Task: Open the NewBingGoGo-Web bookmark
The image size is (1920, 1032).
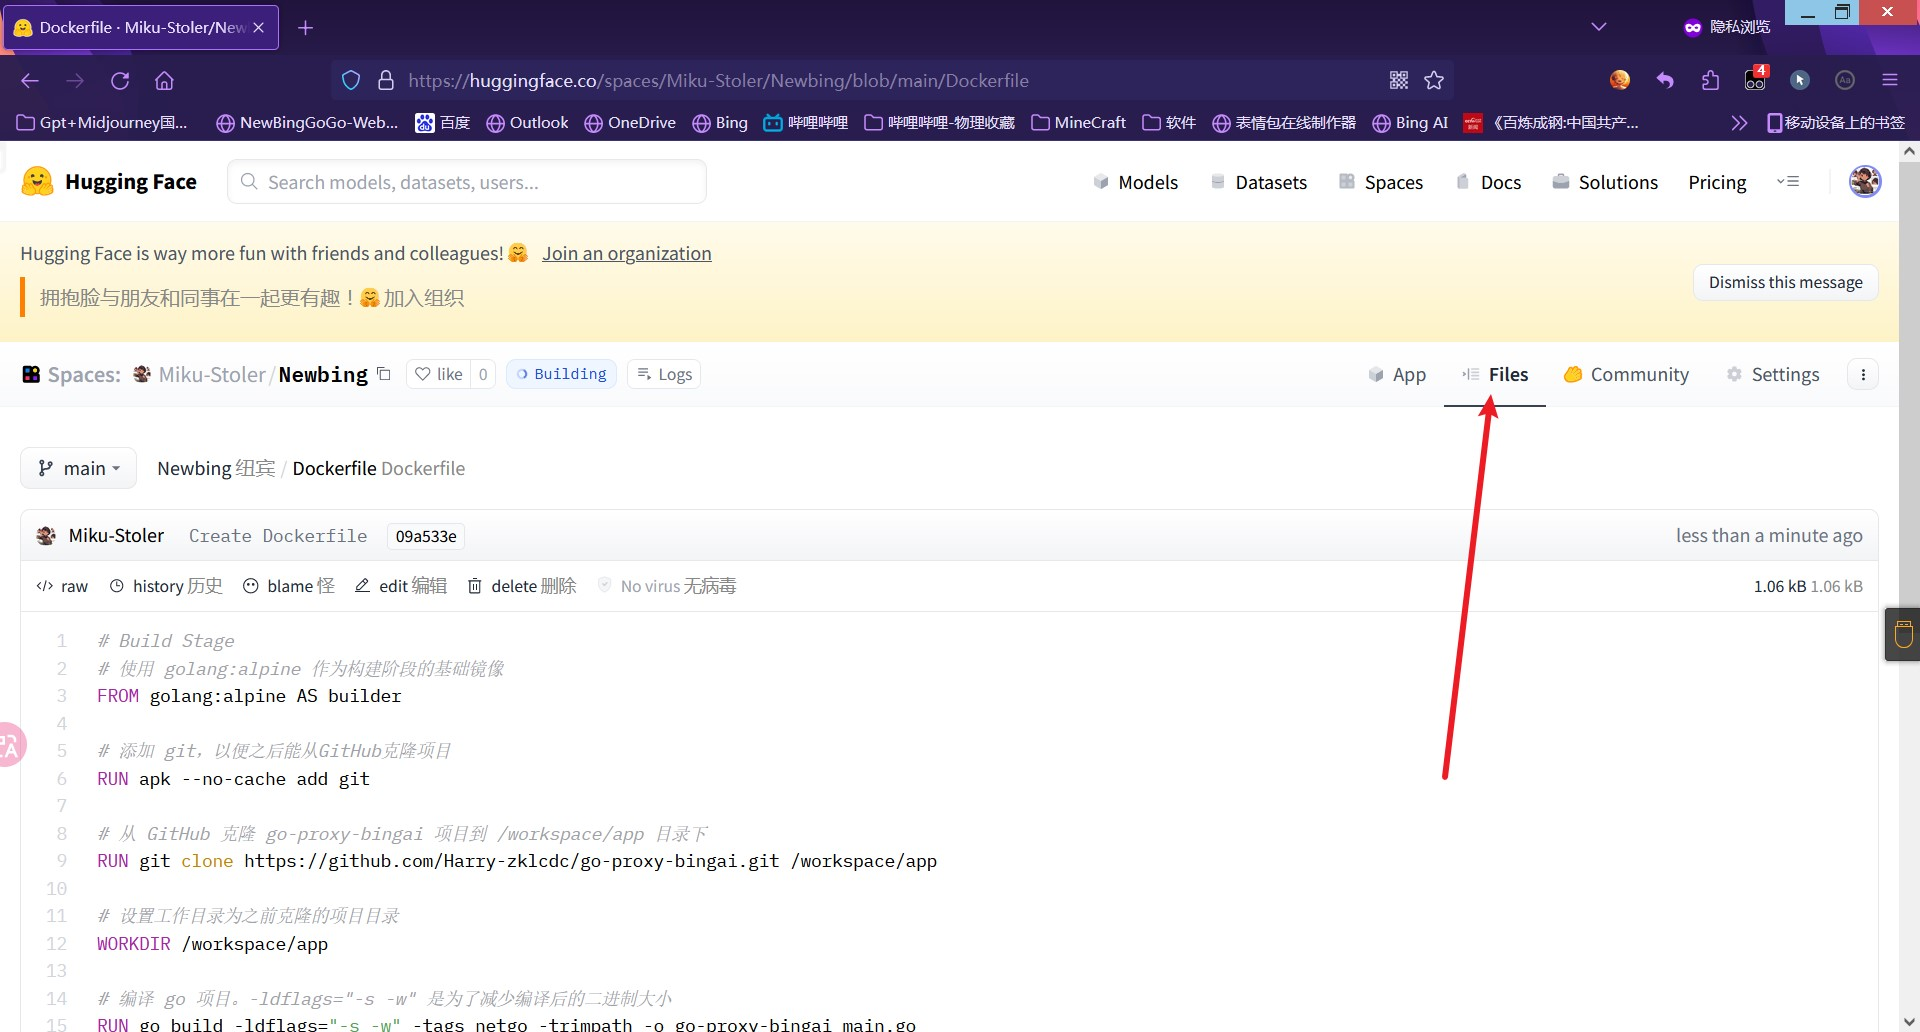Action: tap(307, 123)
